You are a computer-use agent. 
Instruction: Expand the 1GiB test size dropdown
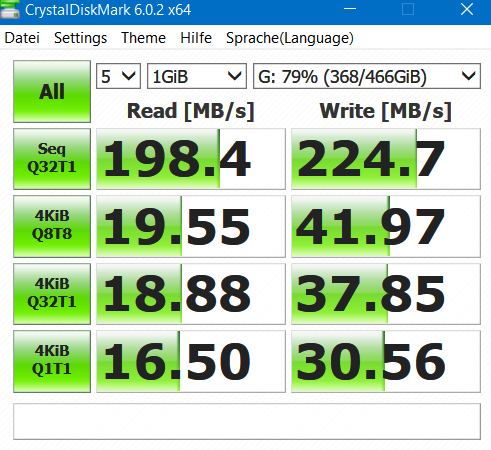click(197, 76)
